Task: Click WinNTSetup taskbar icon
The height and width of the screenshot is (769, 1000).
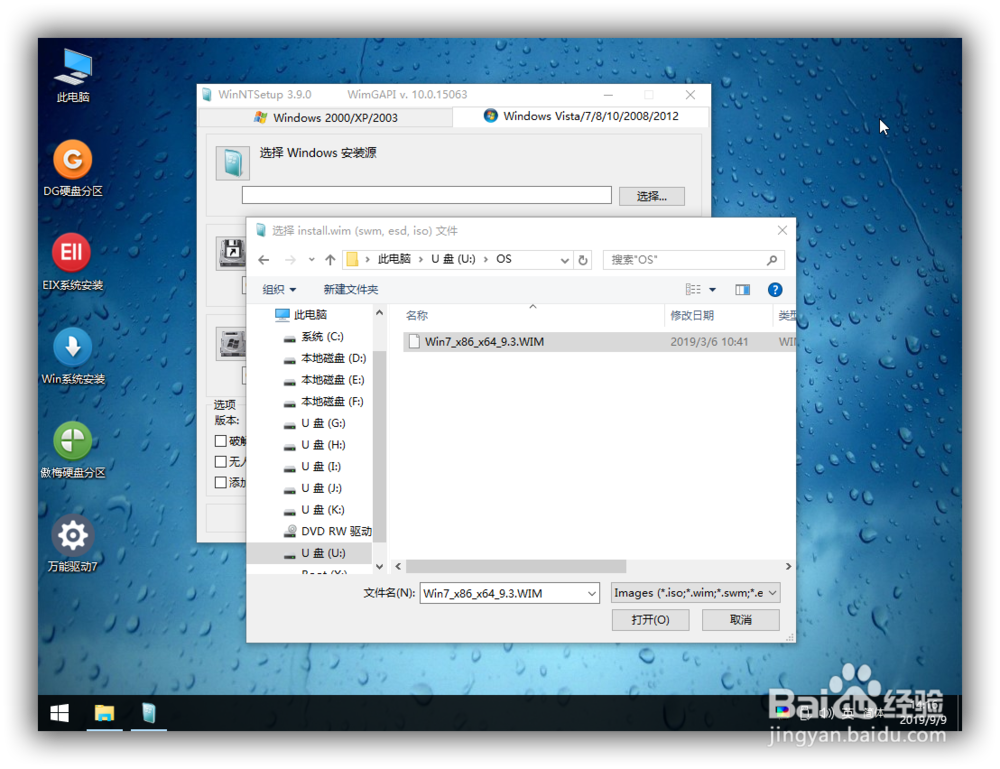Action: [149, 713]
